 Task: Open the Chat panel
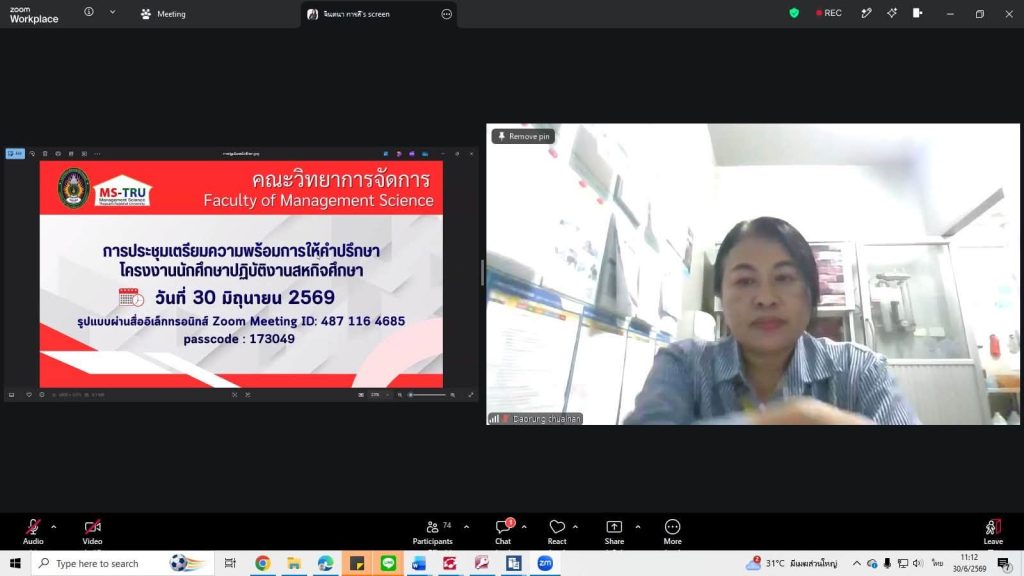tap(503, 531)
